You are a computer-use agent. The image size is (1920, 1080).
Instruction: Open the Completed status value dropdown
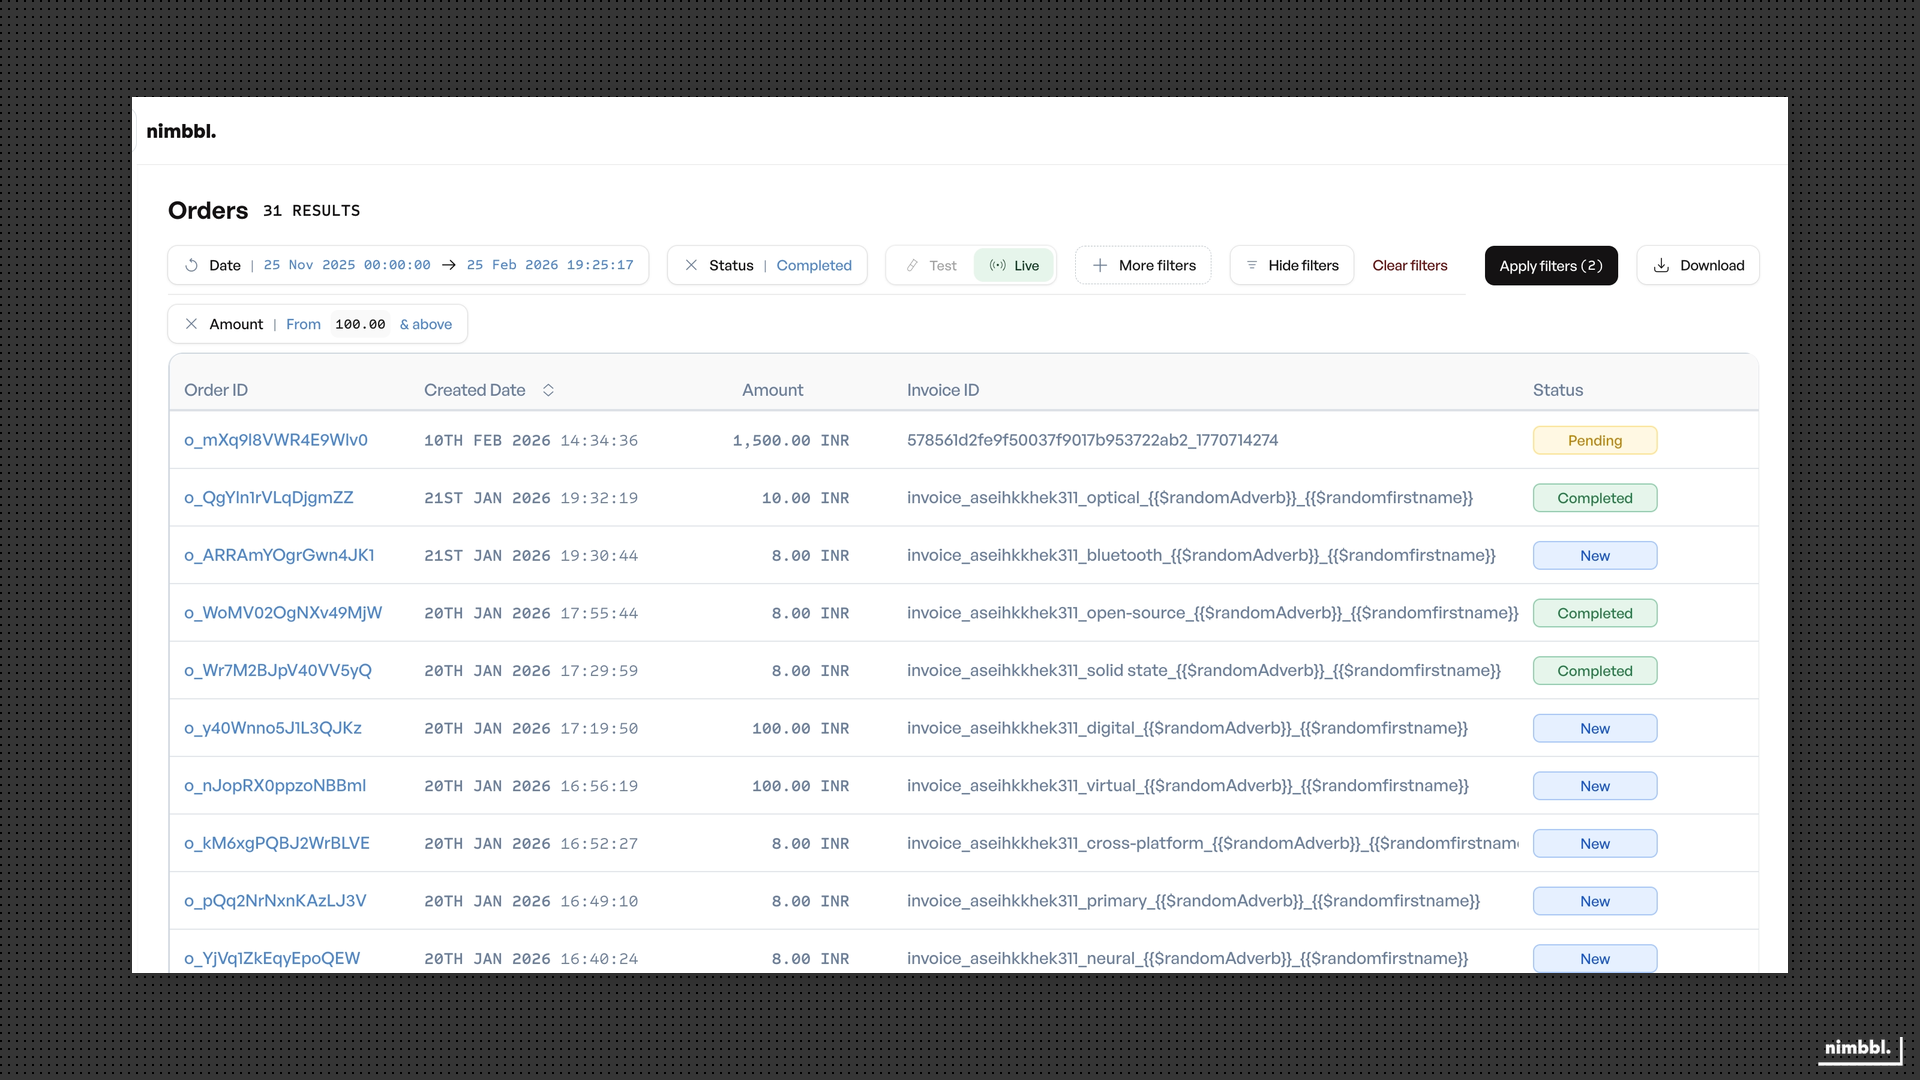tap(814, 265)
